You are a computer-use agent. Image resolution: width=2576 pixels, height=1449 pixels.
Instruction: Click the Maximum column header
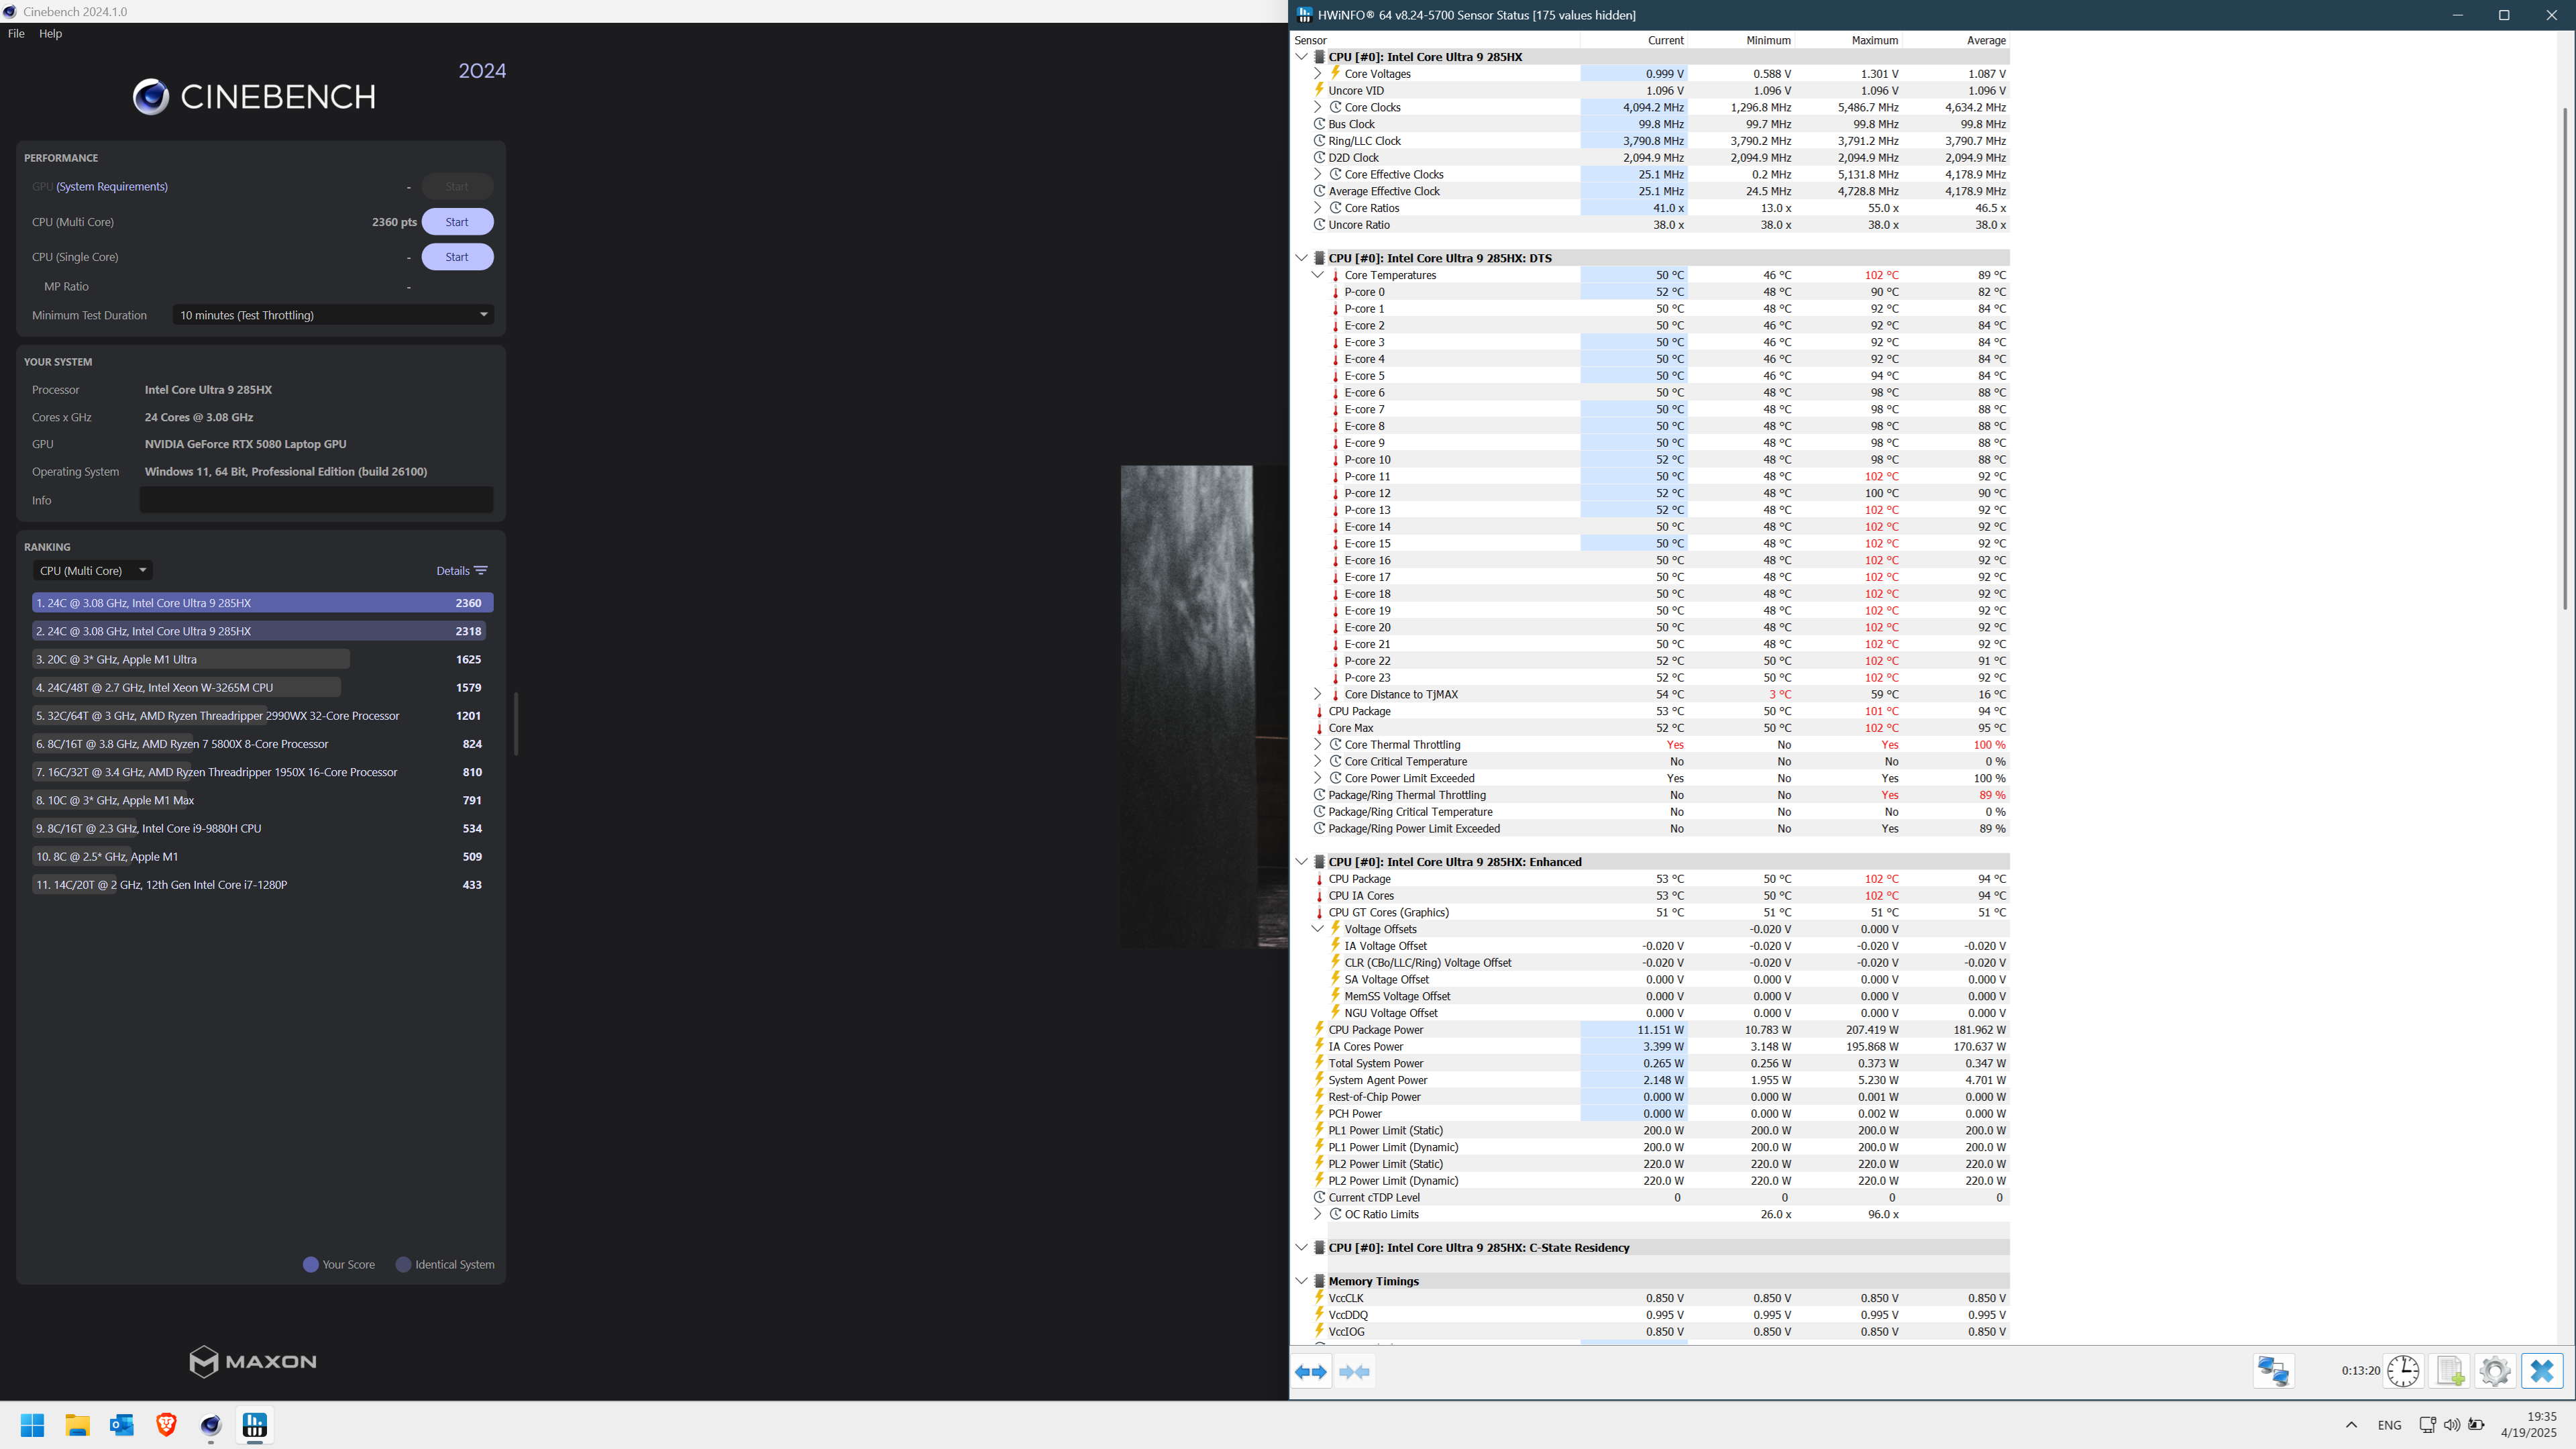pos(1848,40)
